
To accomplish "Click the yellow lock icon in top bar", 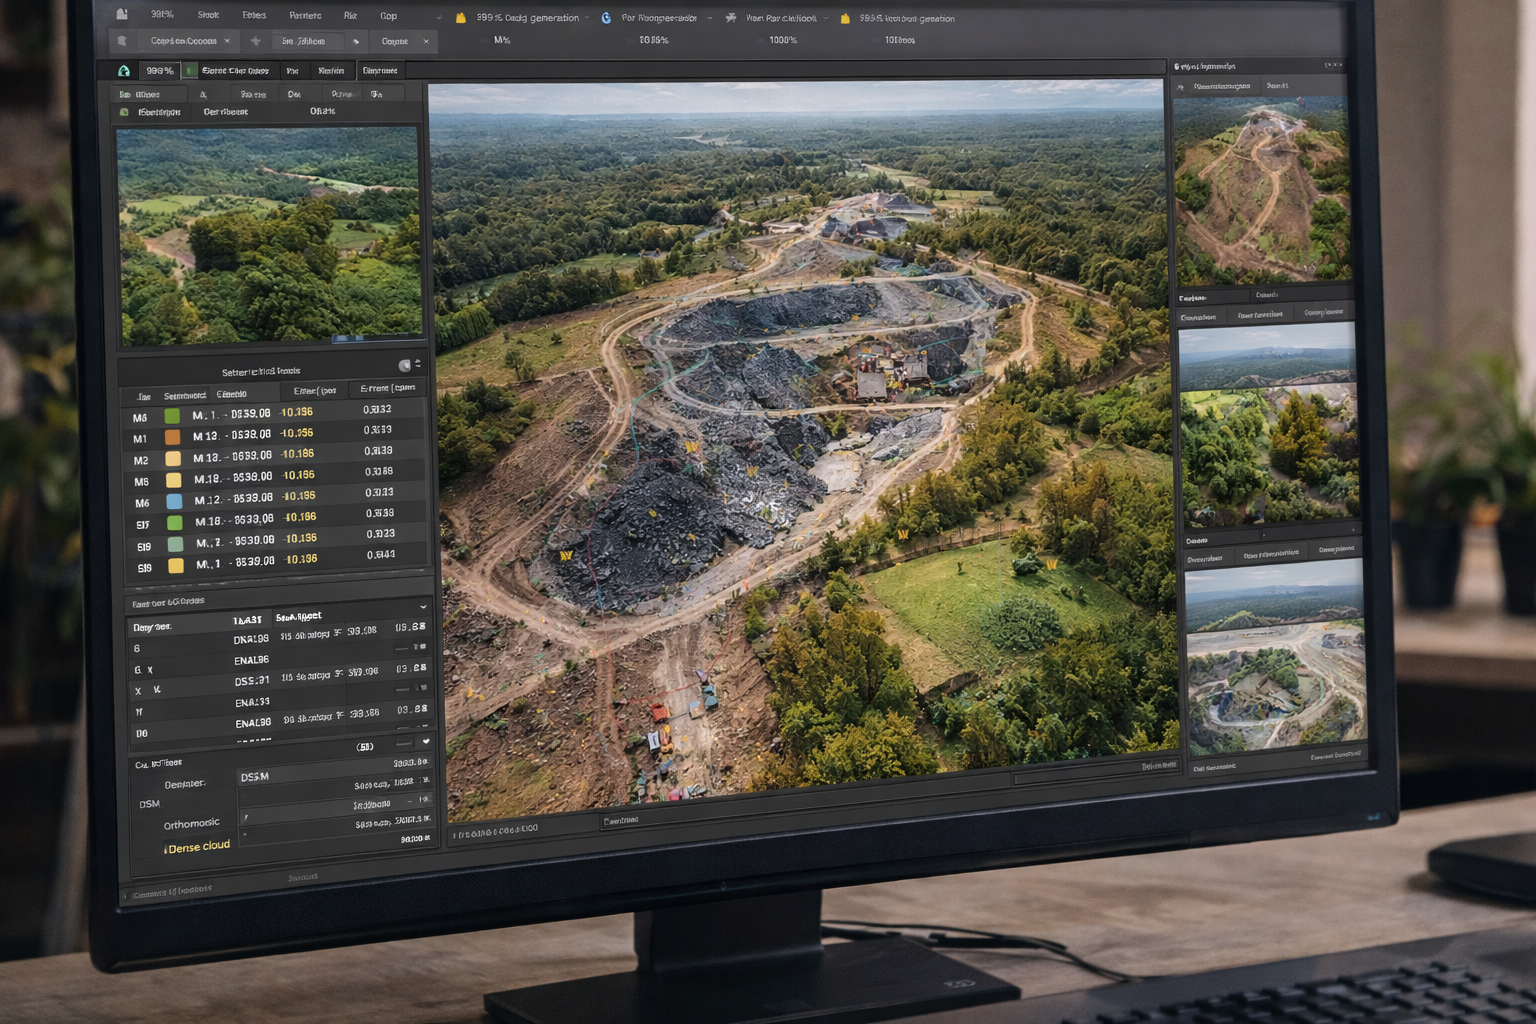I will click(461, 18).
